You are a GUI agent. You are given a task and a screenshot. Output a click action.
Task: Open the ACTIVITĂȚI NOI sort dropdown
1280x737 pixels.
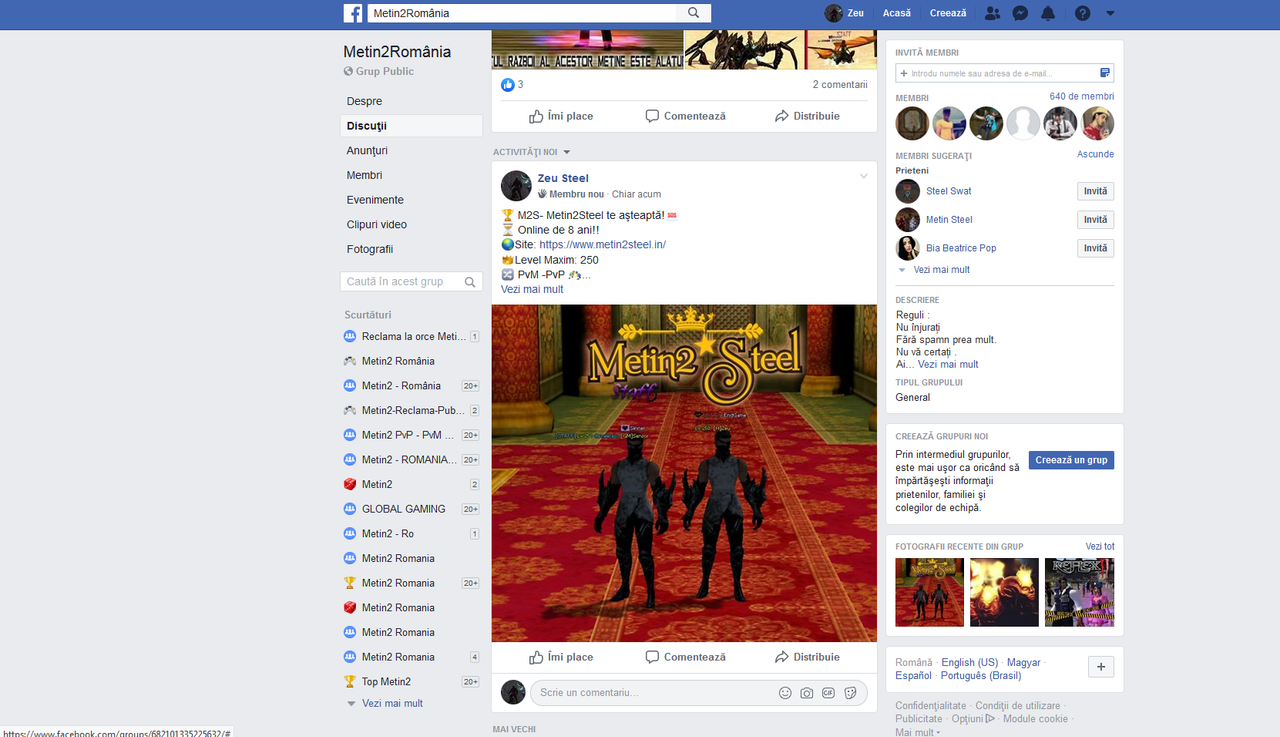(x=531, y=152)
